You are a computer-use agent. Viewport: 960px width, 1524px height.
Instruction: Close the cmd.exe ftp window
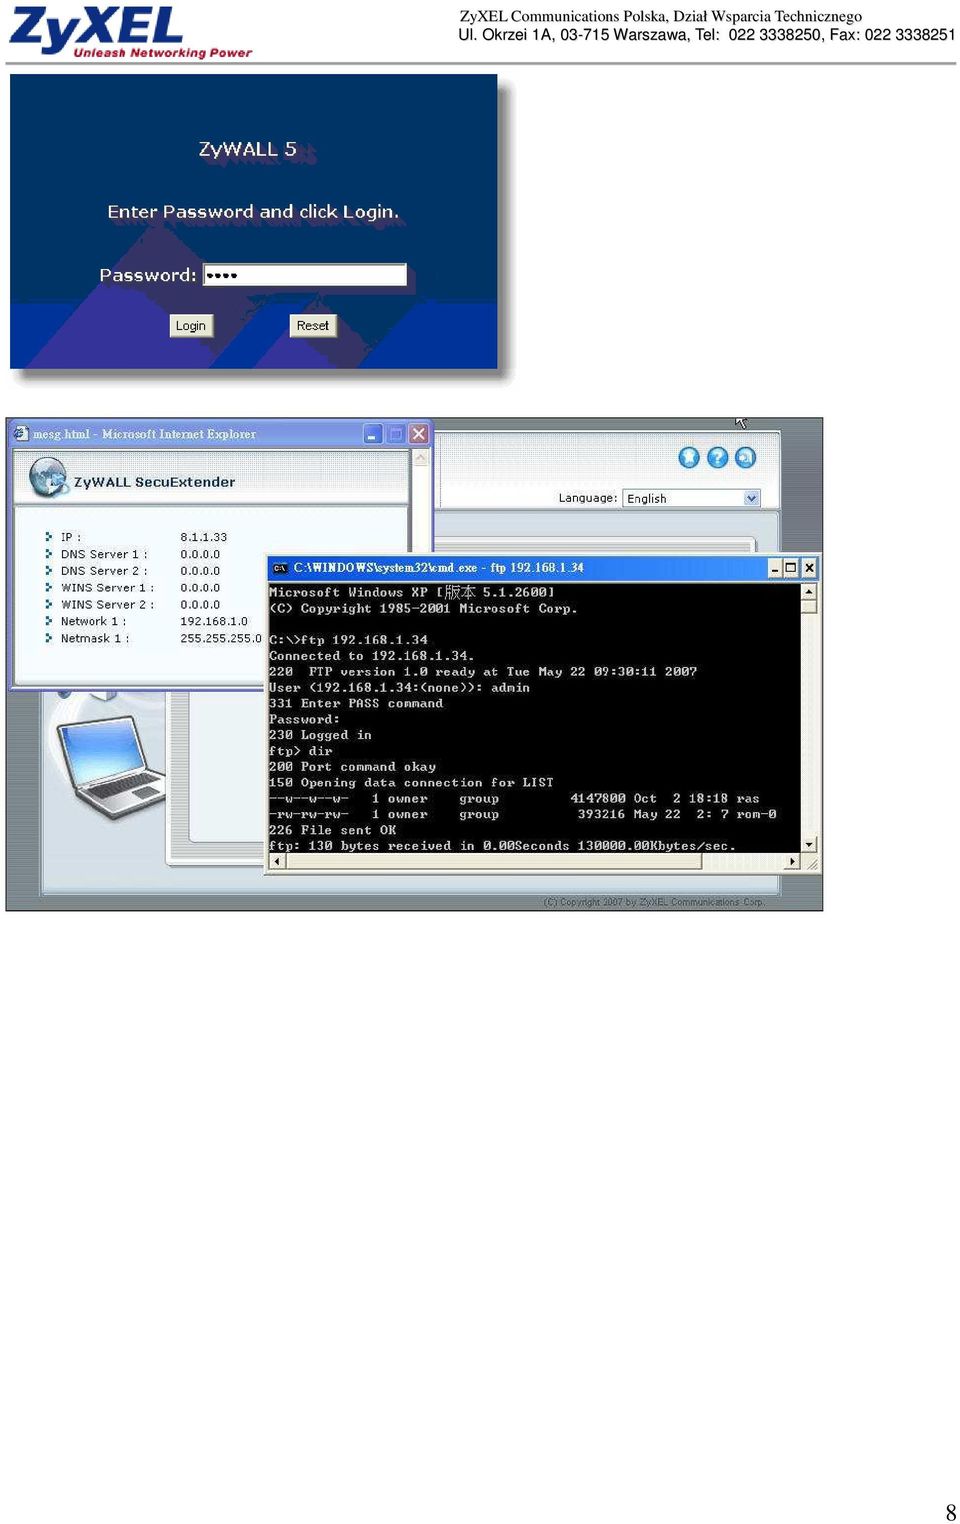point(809,568)
